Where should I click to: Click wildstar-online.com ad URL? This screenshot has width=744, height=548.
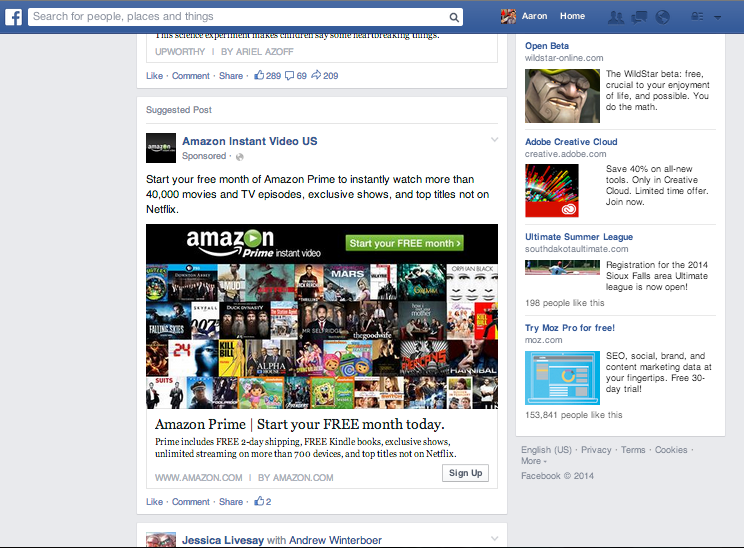564,58
